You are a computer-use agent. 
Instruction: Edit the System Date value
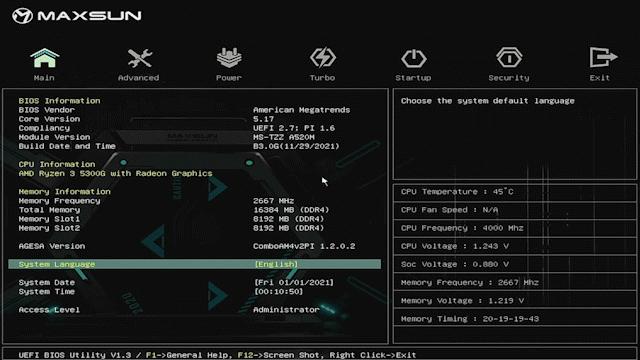click(x=294, y=282)
